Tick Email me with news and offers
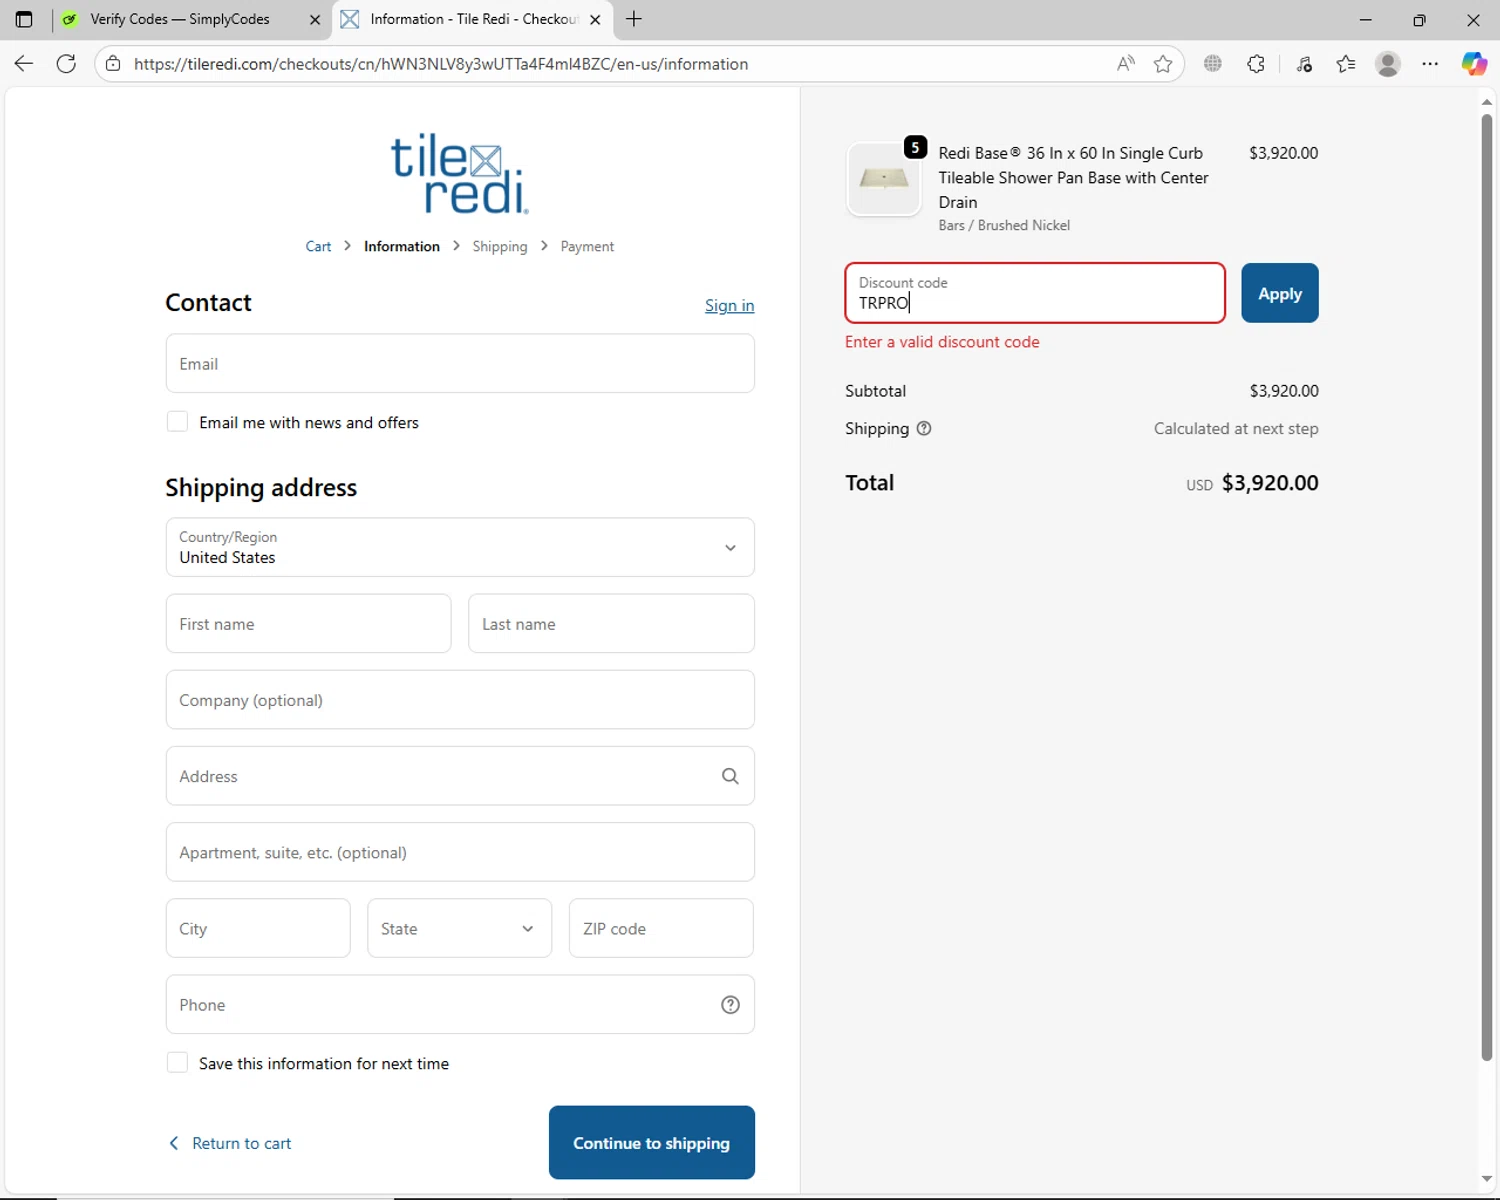Viewport: 1500px width, 1200px height. coord(177,422)
